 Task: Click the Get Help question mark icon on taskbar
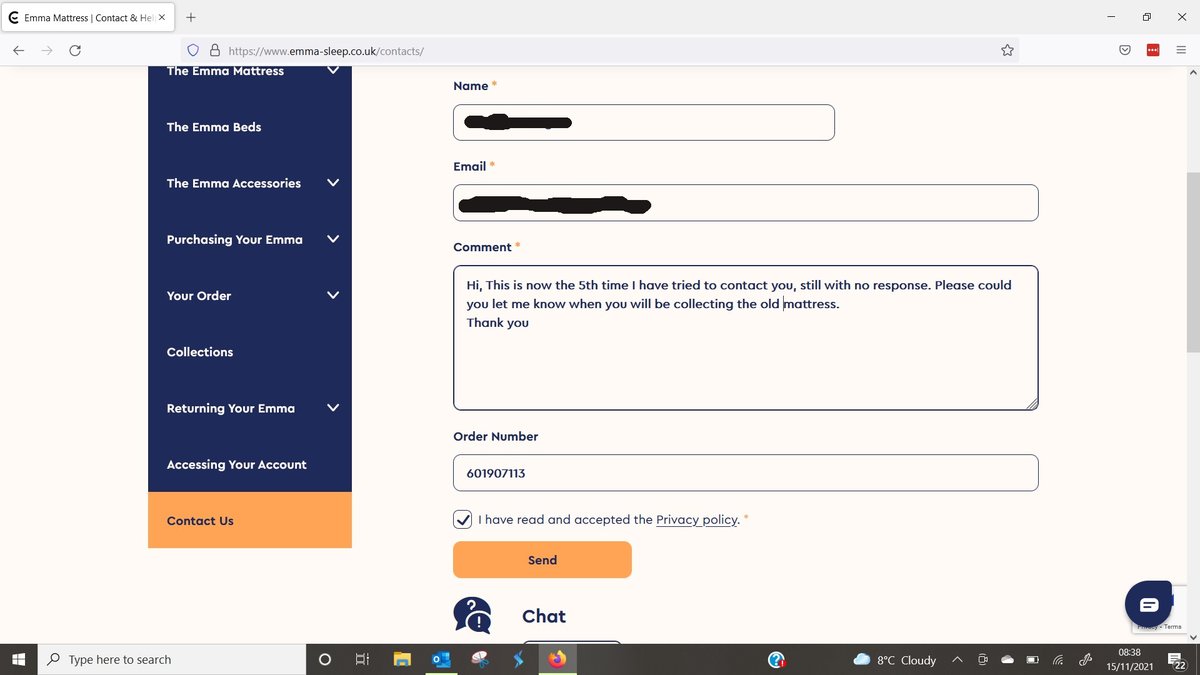click(777, 659)
